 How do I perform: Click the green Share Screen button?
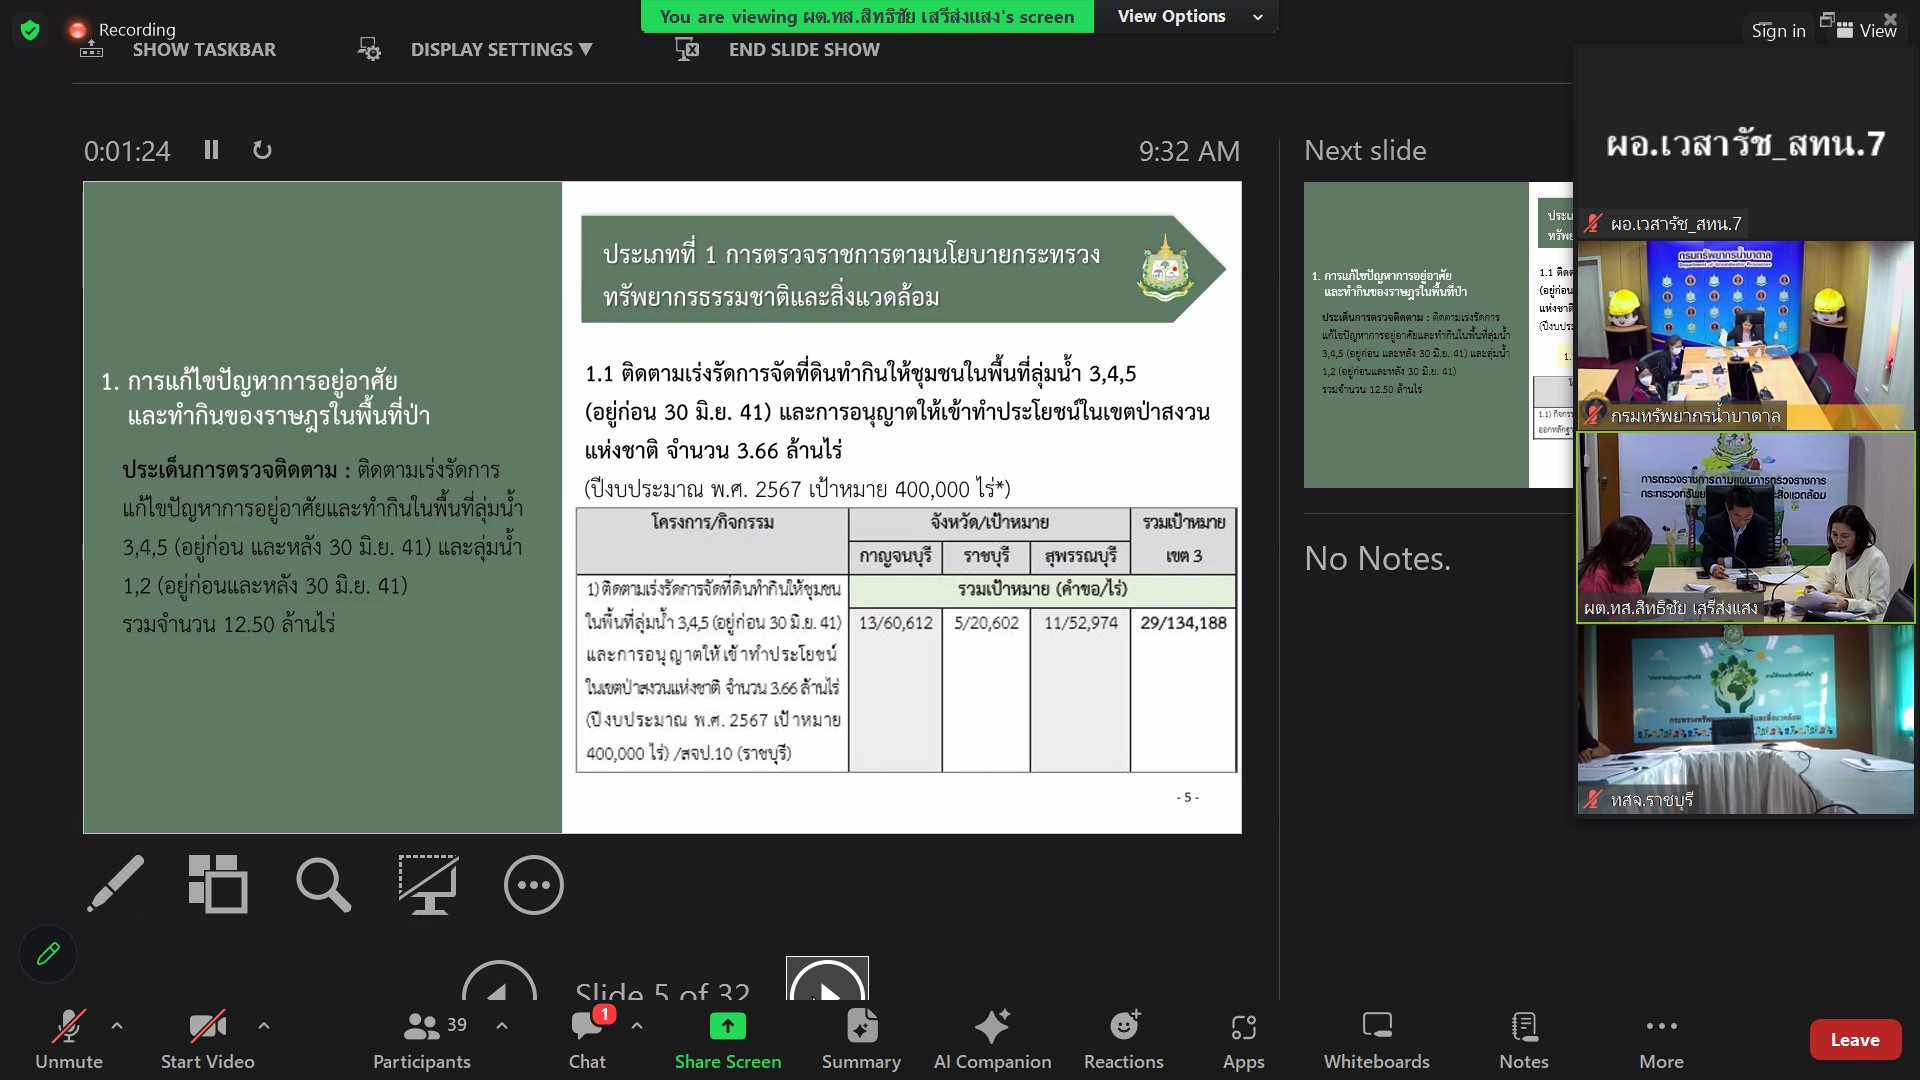coord(728,1040)
